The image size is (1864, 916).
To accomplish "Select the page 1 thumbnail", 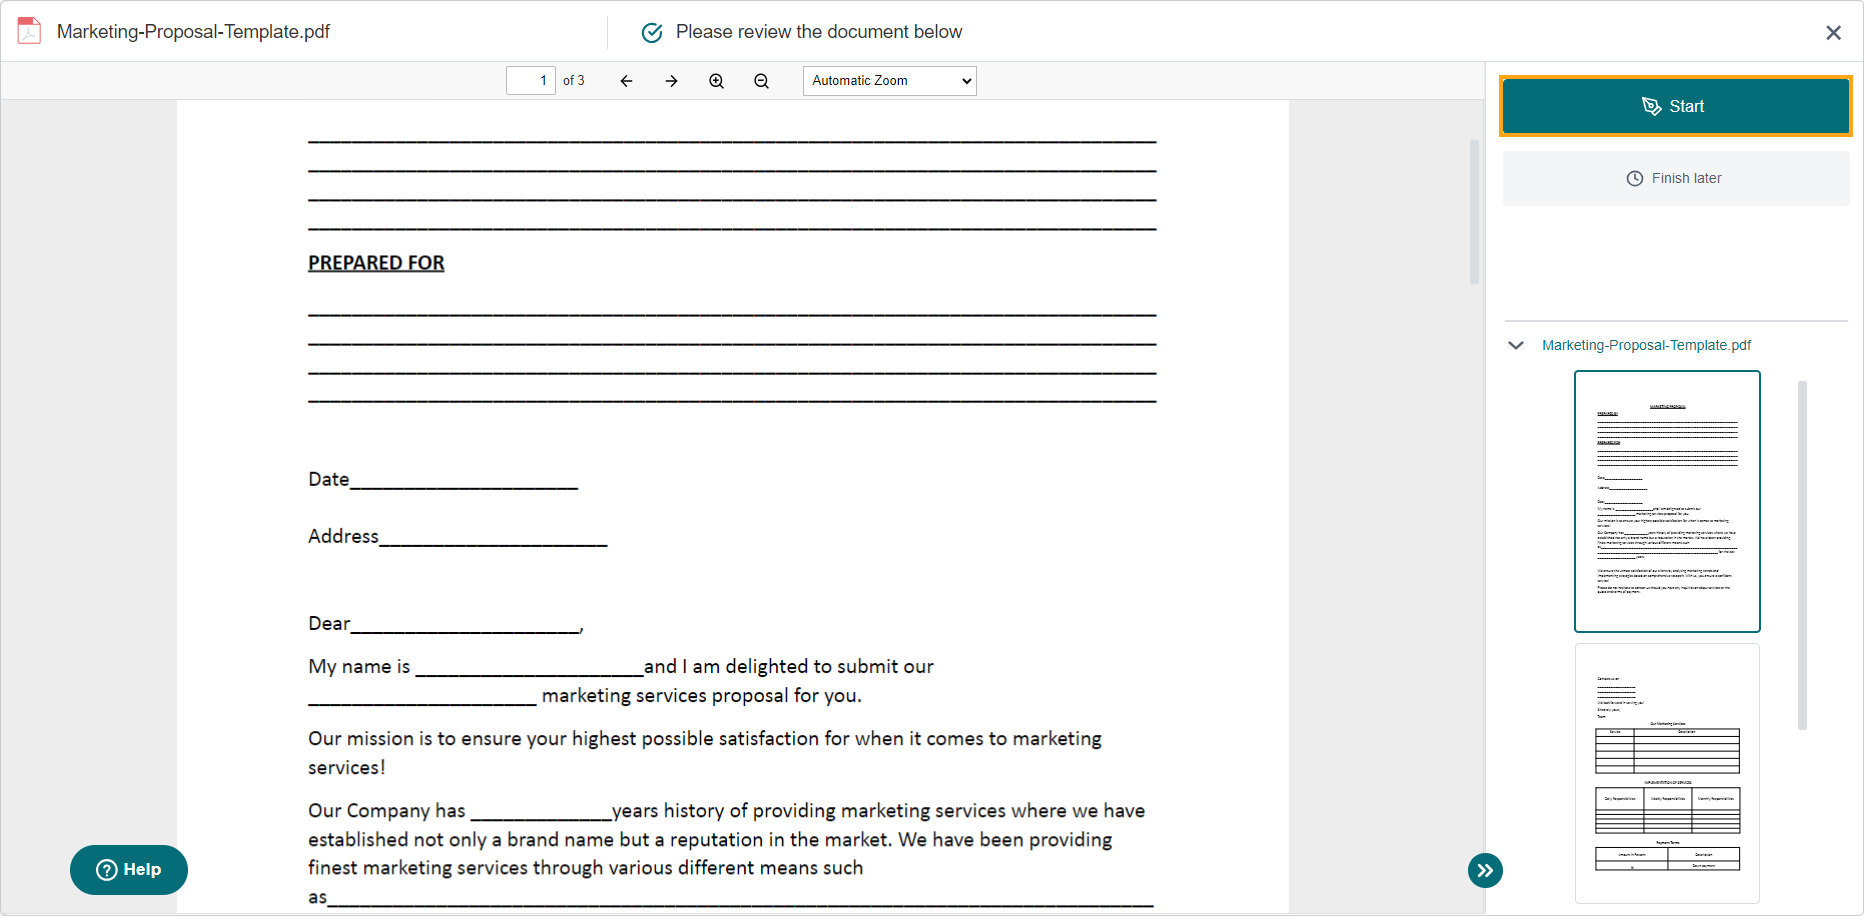I will click(x=1667, y=501).
